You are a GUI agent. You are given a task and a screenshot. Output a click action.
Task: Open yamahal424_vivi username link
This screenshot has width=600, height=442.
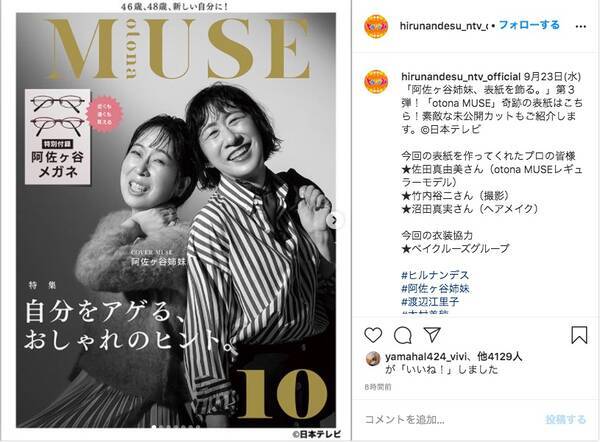[425, 357]
